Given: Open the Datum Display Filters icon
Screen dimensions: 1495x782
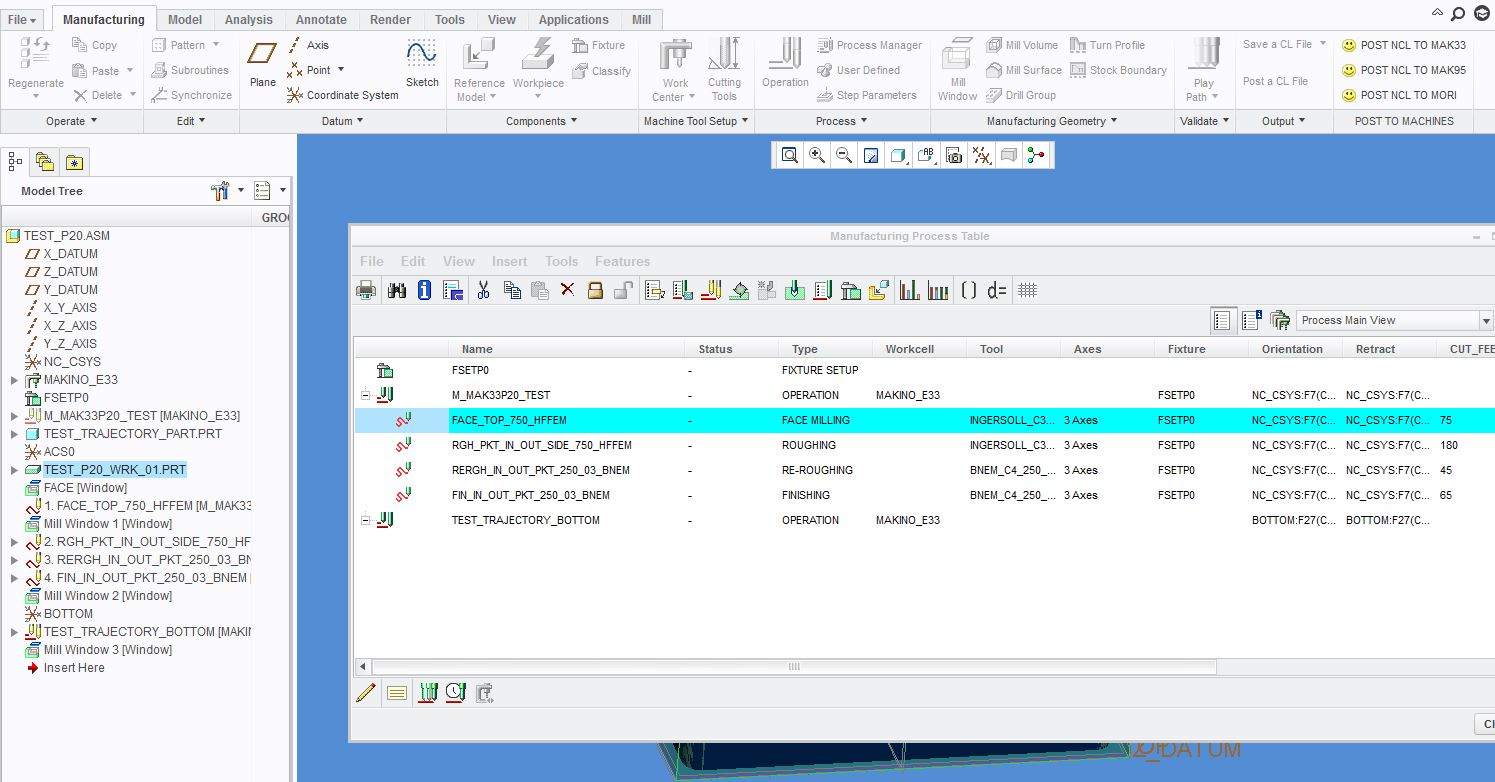Looking at the screenshot, I should click(982, 155).
